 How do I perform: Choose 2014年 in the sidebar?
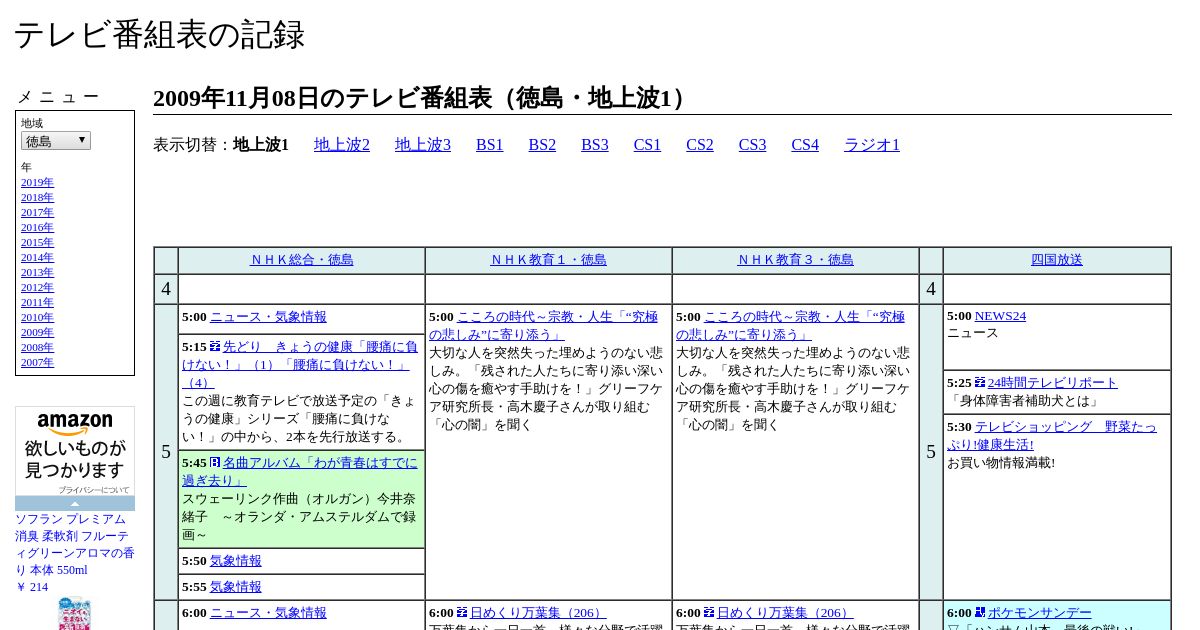(37, 257)
